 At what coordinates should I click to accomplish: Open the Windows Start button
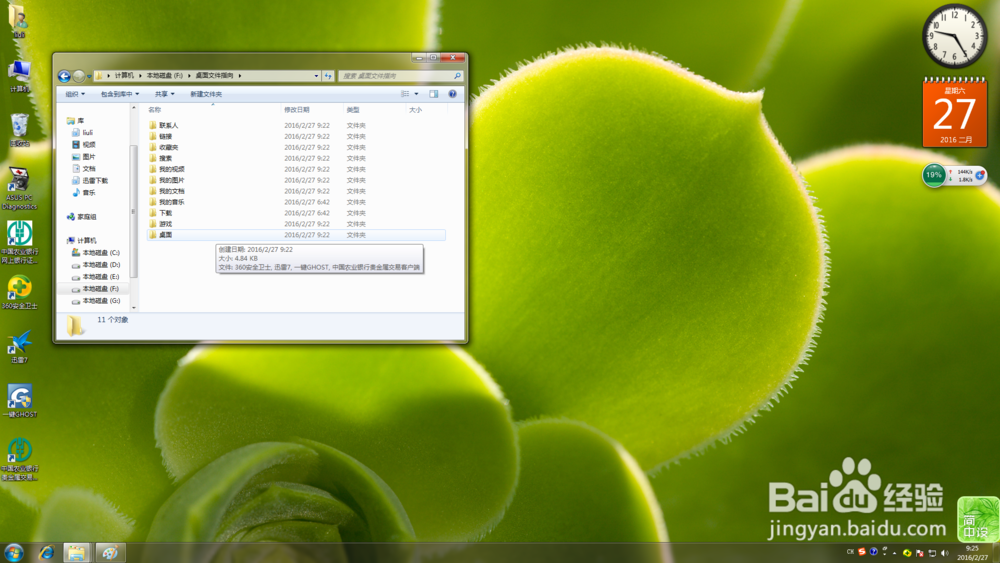[x=13, y=552]
